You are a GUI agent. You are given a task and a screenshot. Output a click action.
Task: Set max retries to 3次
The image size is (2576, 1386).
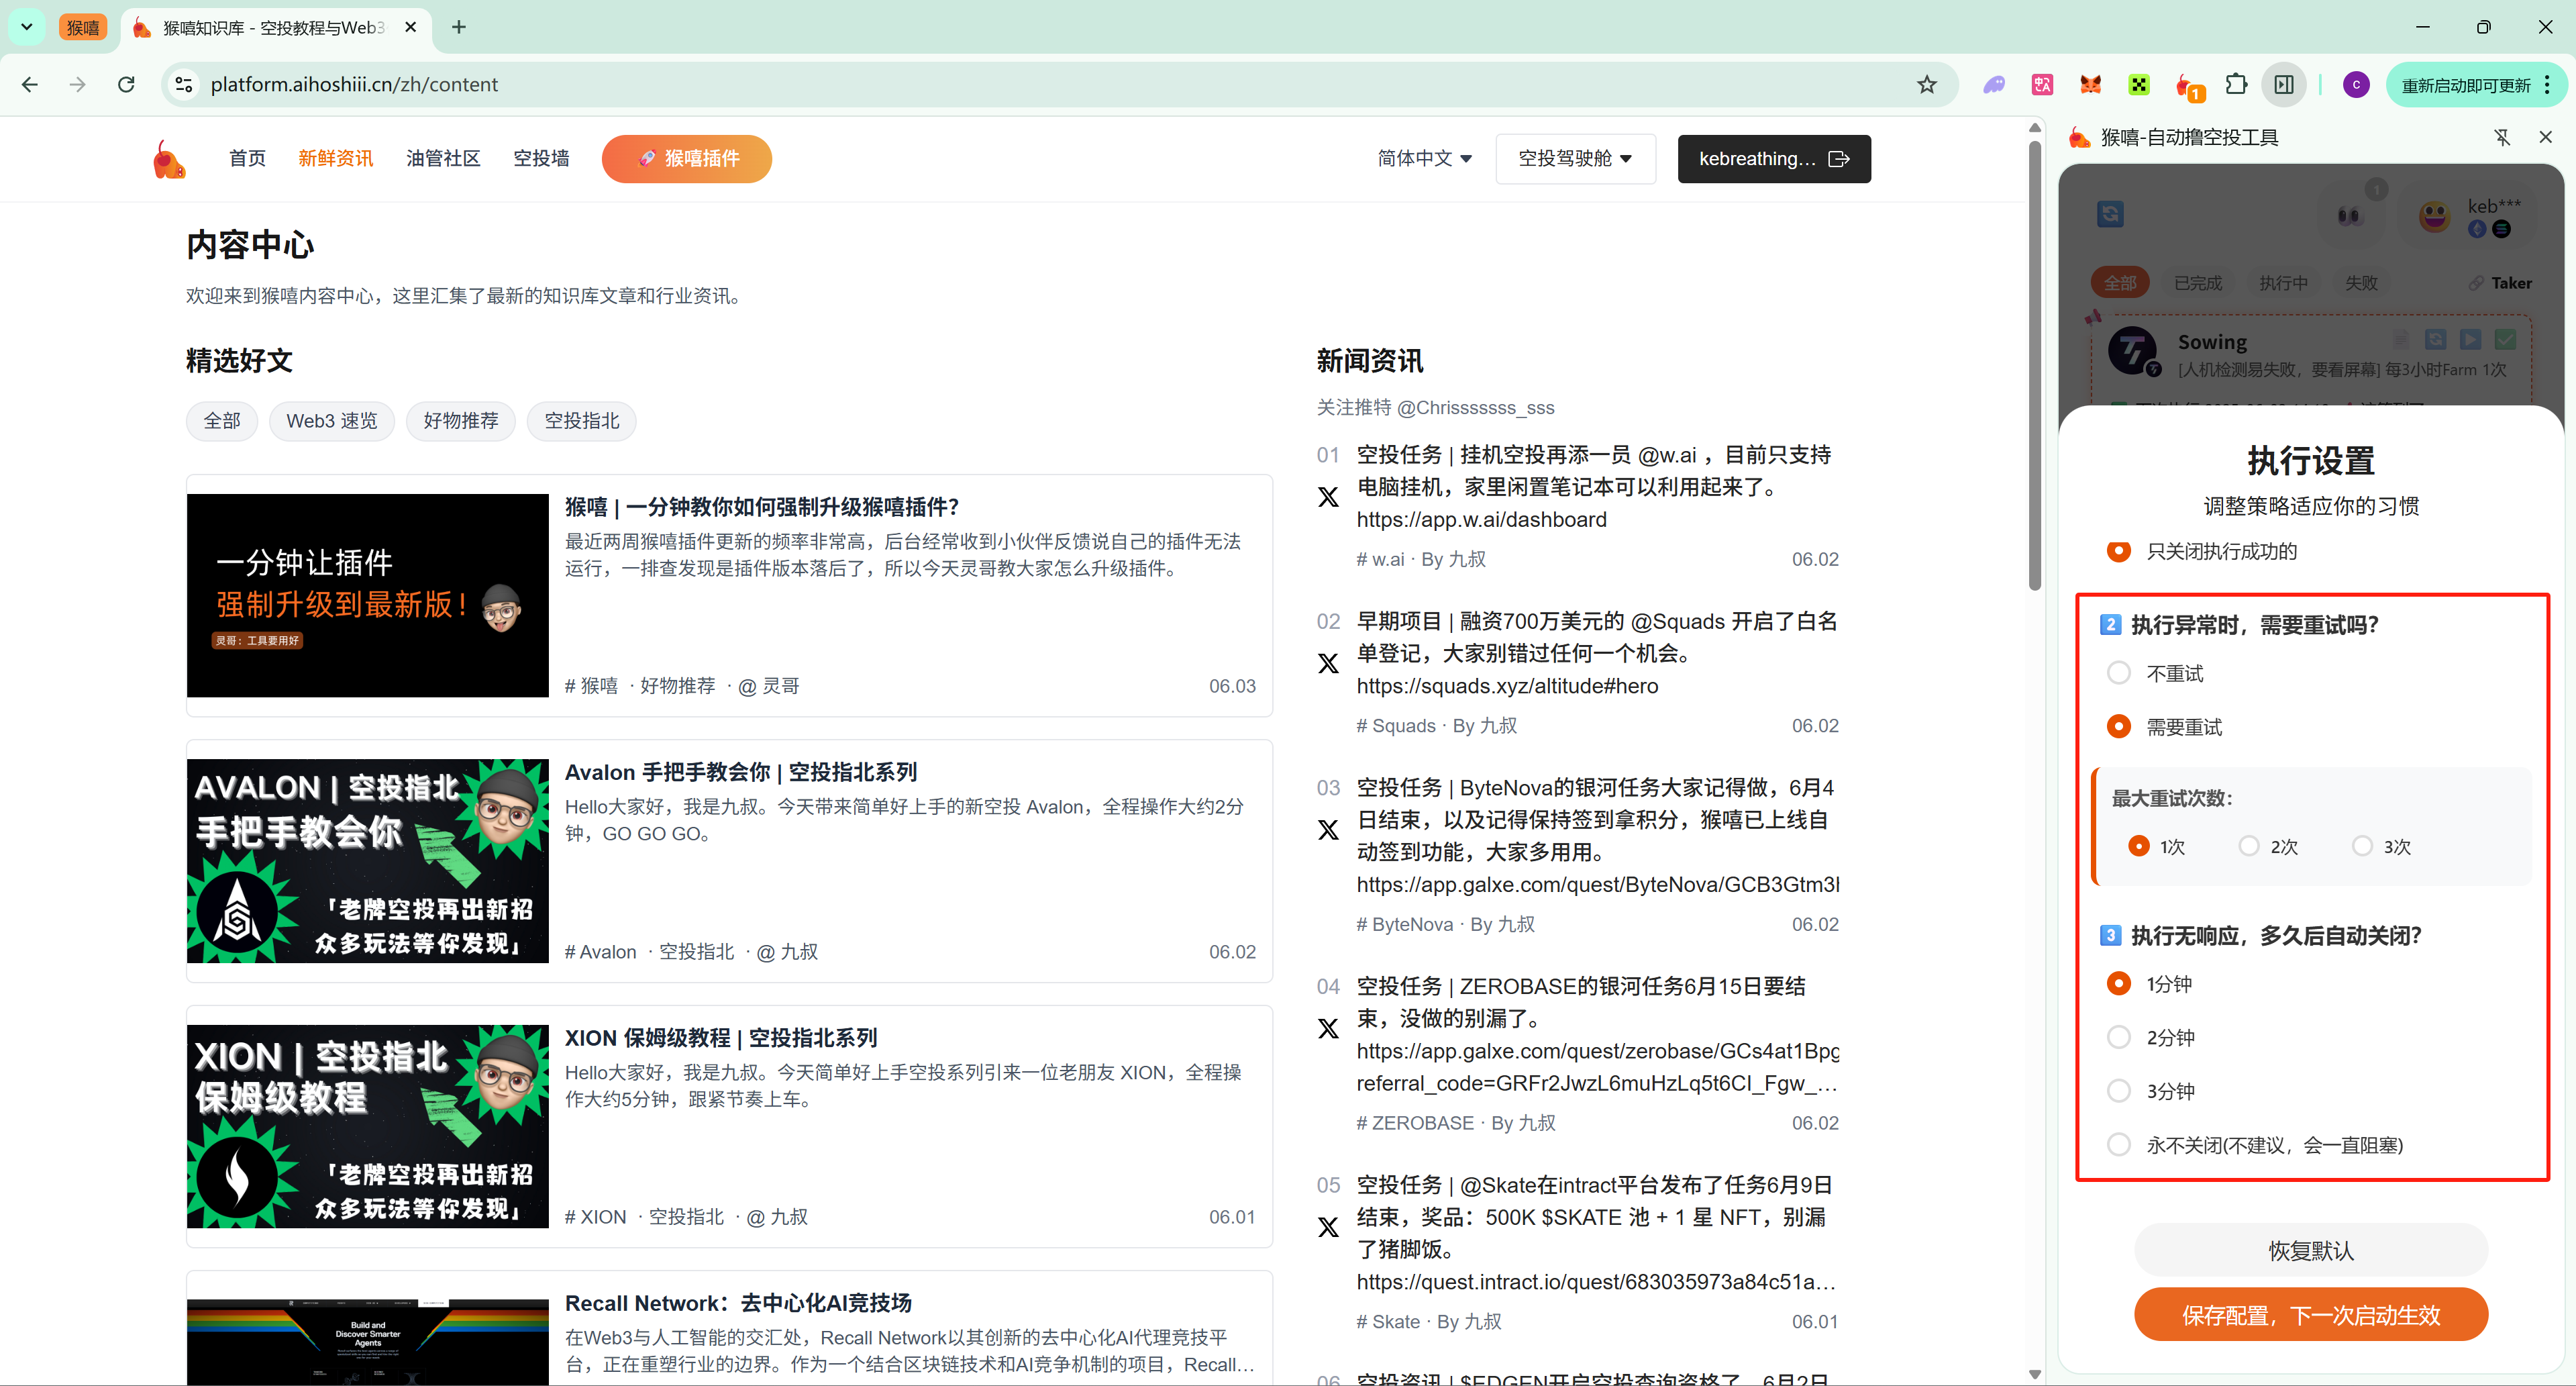(2361, 846)
